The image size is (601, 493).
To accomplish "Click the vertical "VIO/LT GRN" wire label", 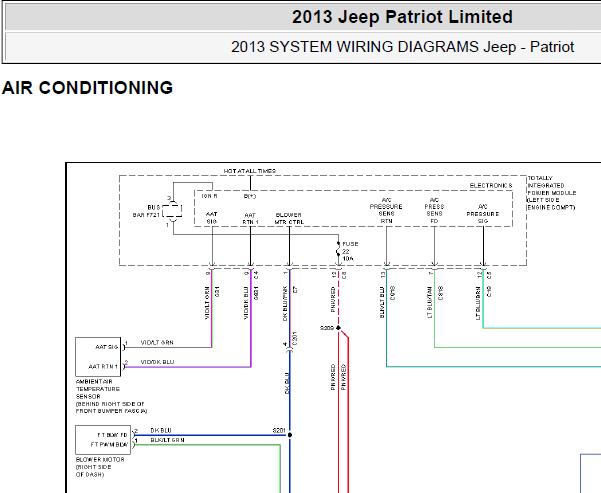I will tap(207, 303).
